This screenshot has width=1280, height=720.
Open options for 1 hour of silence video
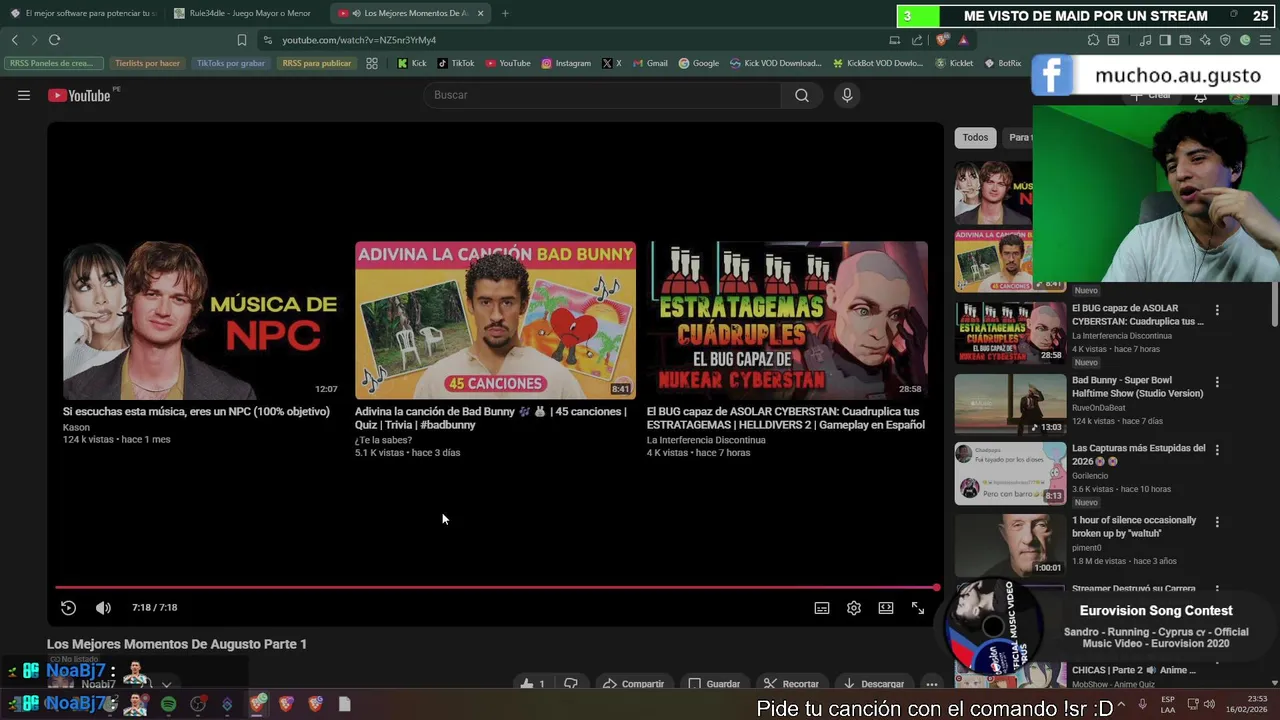[1217, 522]
